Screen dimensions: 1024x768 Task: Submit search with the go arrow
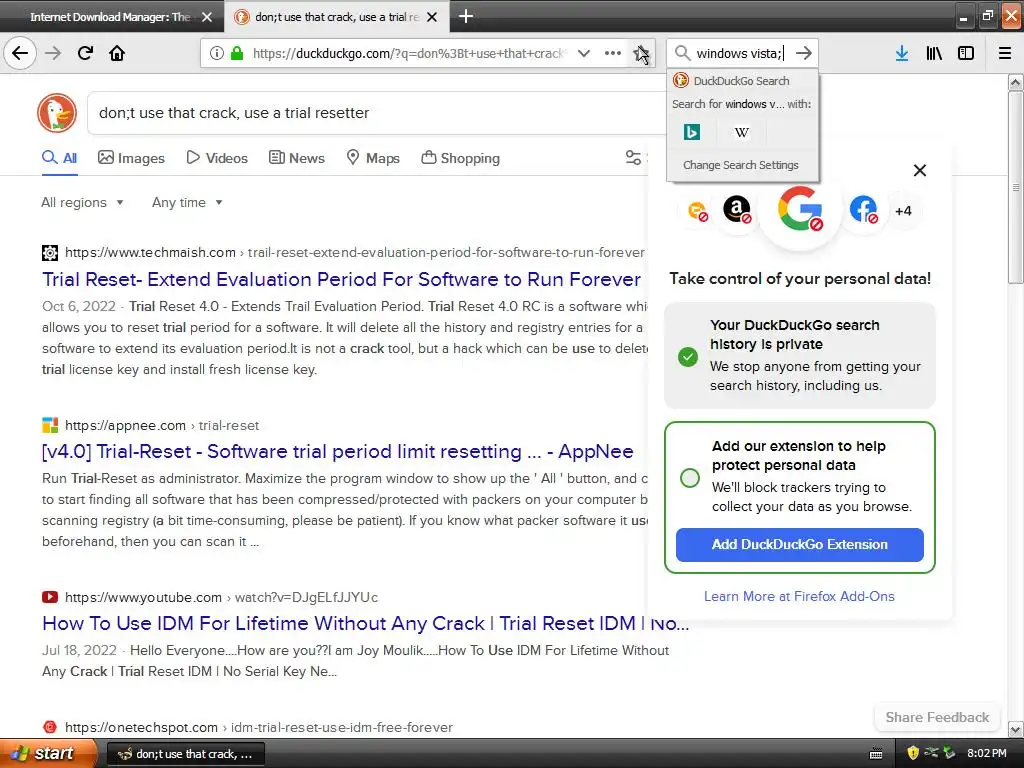tap(804, 53)
